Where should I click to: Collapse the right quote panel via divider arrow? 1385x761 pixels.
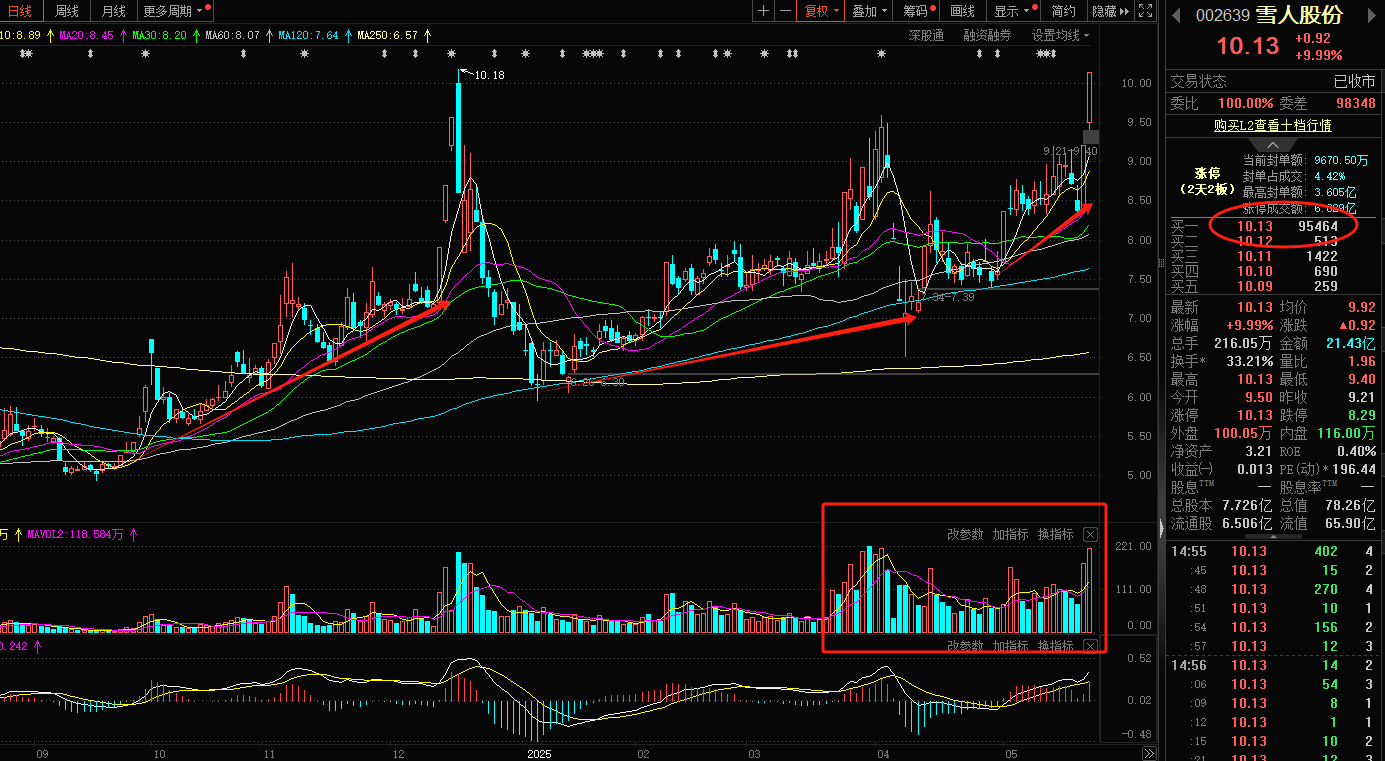point(1161,526)
